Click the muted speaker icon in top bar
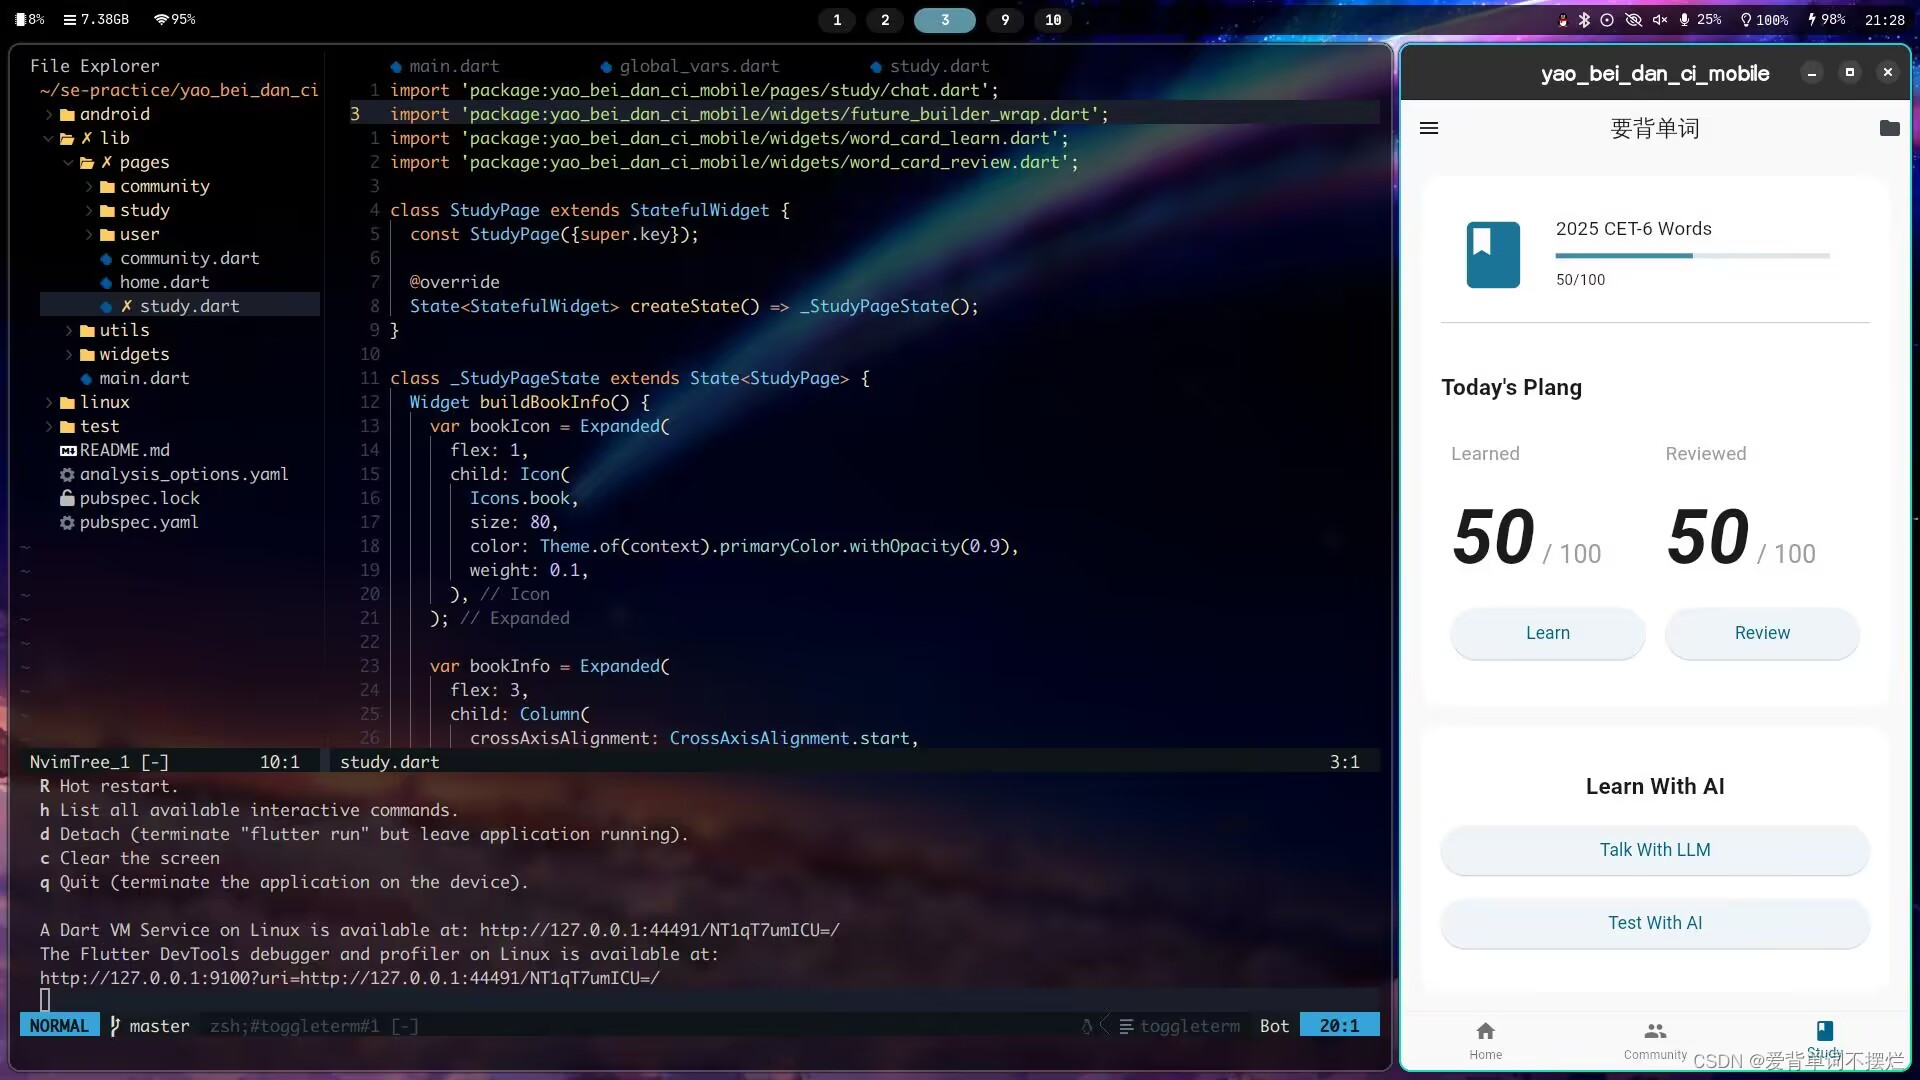The image size is (1920, 1080). click(1660, 20)
